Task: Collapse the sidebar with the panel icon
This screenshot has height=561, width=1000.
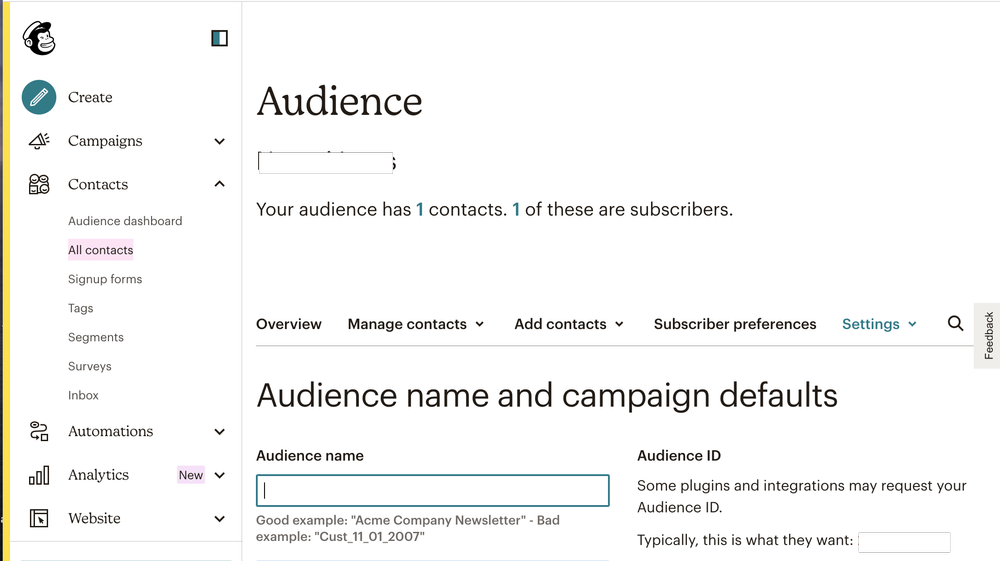Action: point(219,38)
